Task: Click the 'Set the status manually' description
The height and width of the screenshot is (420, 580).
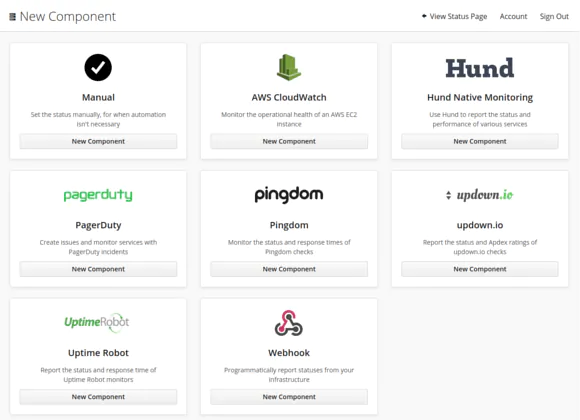Action: [x=98, y=119]
